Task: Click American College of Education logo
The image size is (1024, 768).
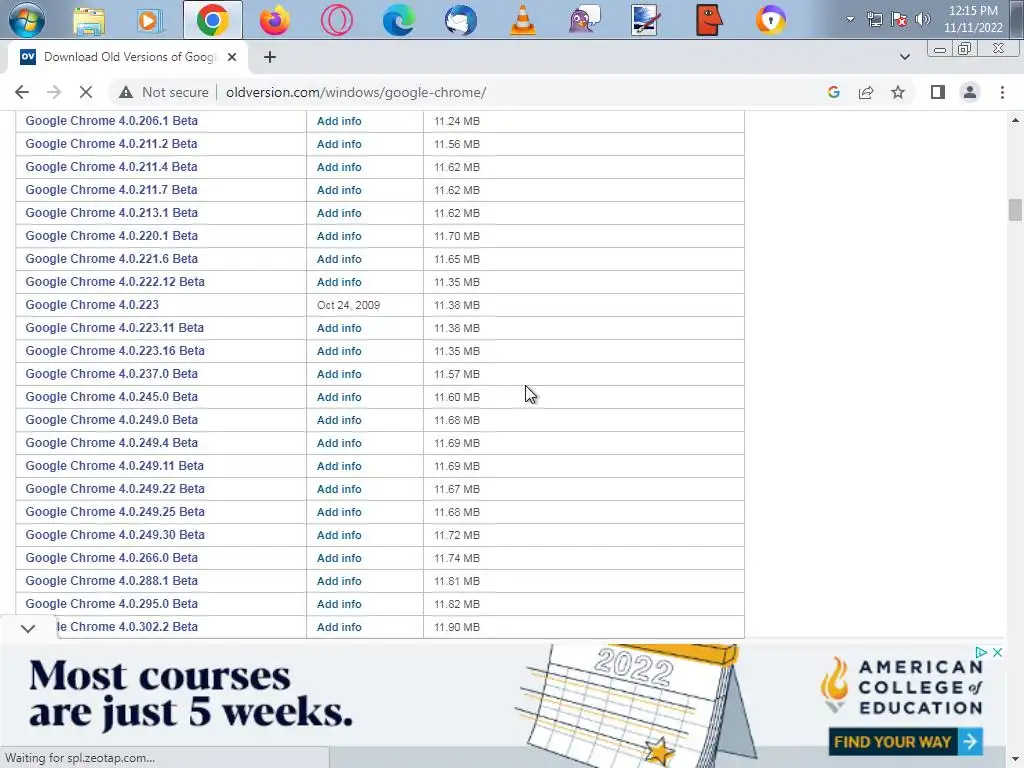Action: click(902, 686)
